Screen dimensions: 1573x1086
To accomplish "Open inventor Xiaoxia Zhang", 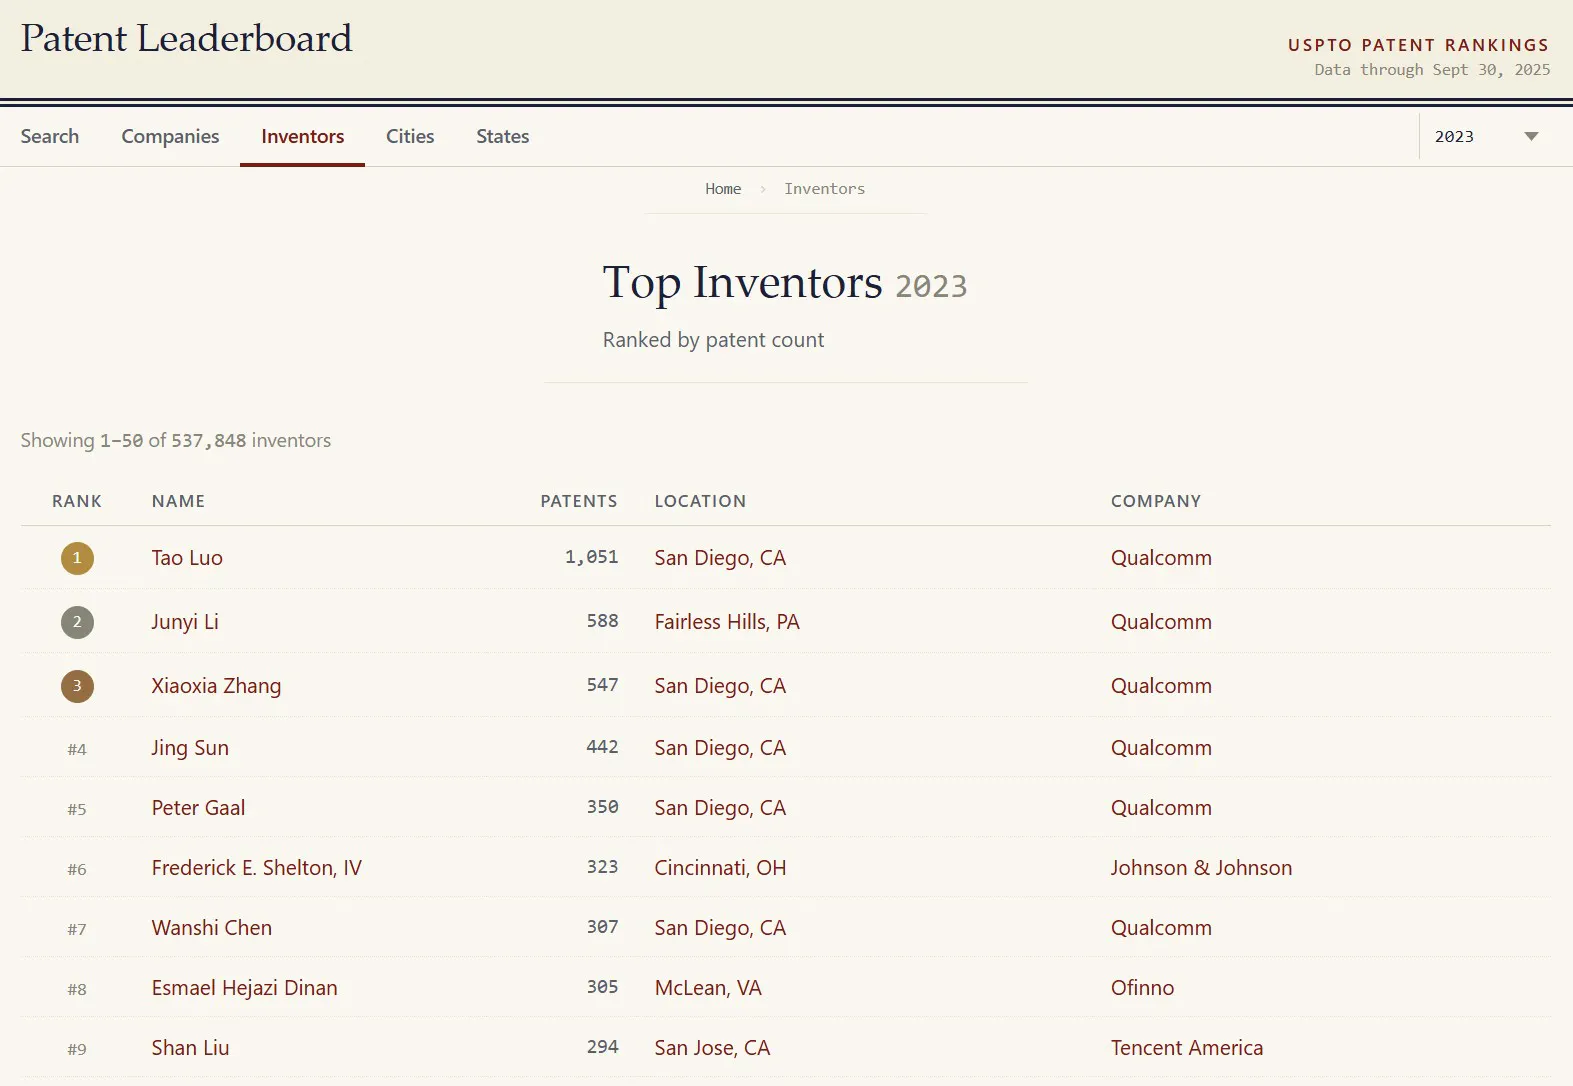I will point(216,686).
